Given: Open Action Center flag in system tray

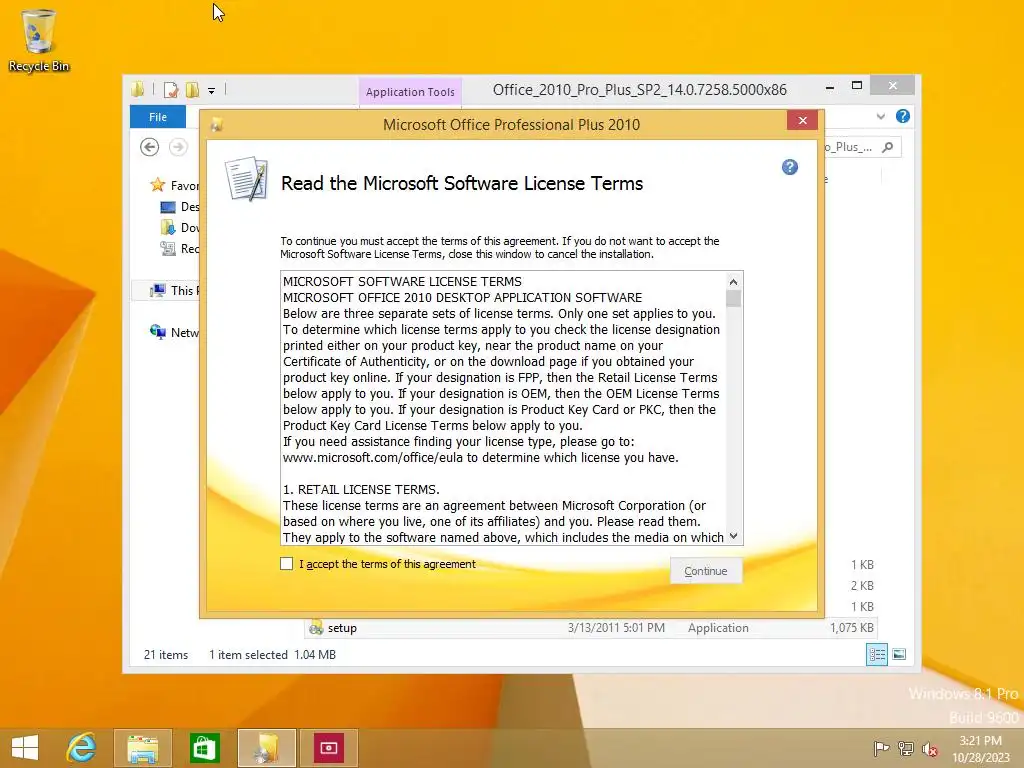Looking at the screenshot, I should [881, 748].
